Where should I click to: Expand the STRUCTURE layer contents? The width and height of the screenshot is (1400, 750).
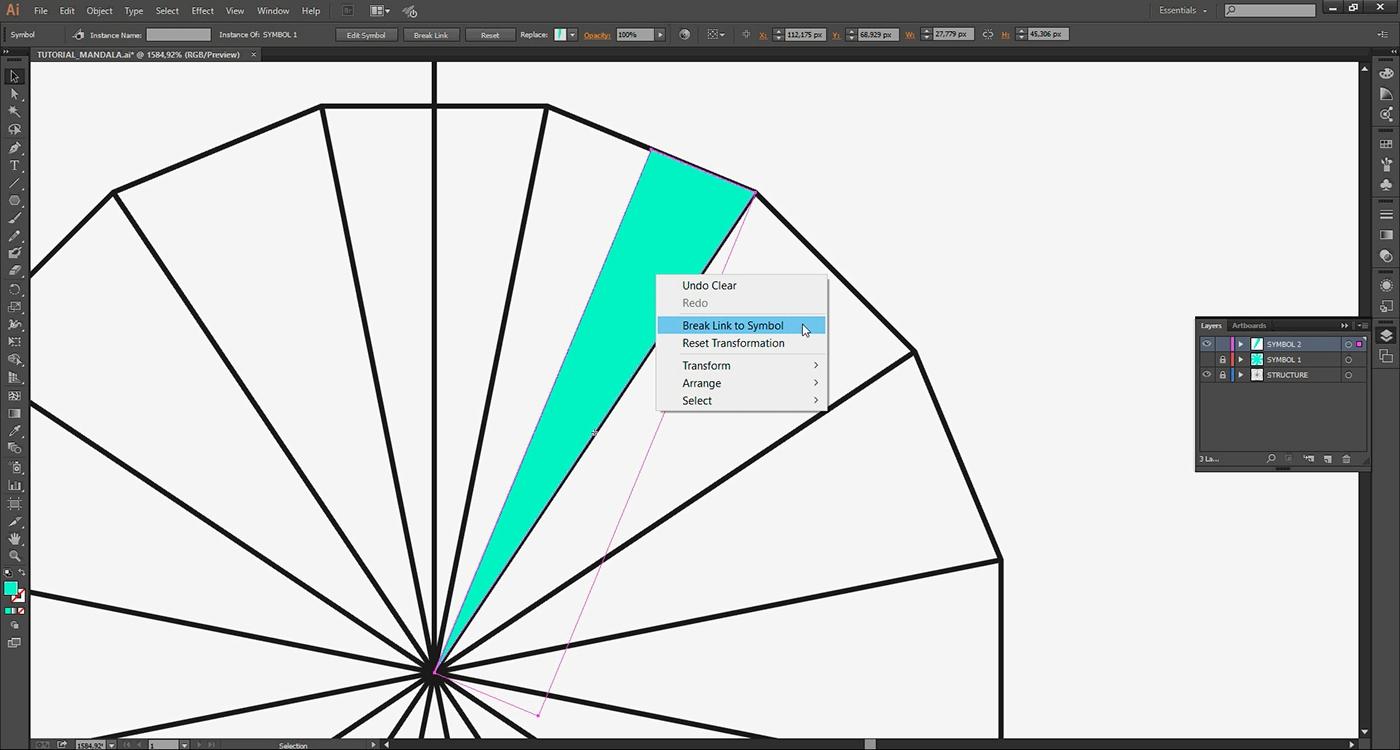pos(1241,375)
